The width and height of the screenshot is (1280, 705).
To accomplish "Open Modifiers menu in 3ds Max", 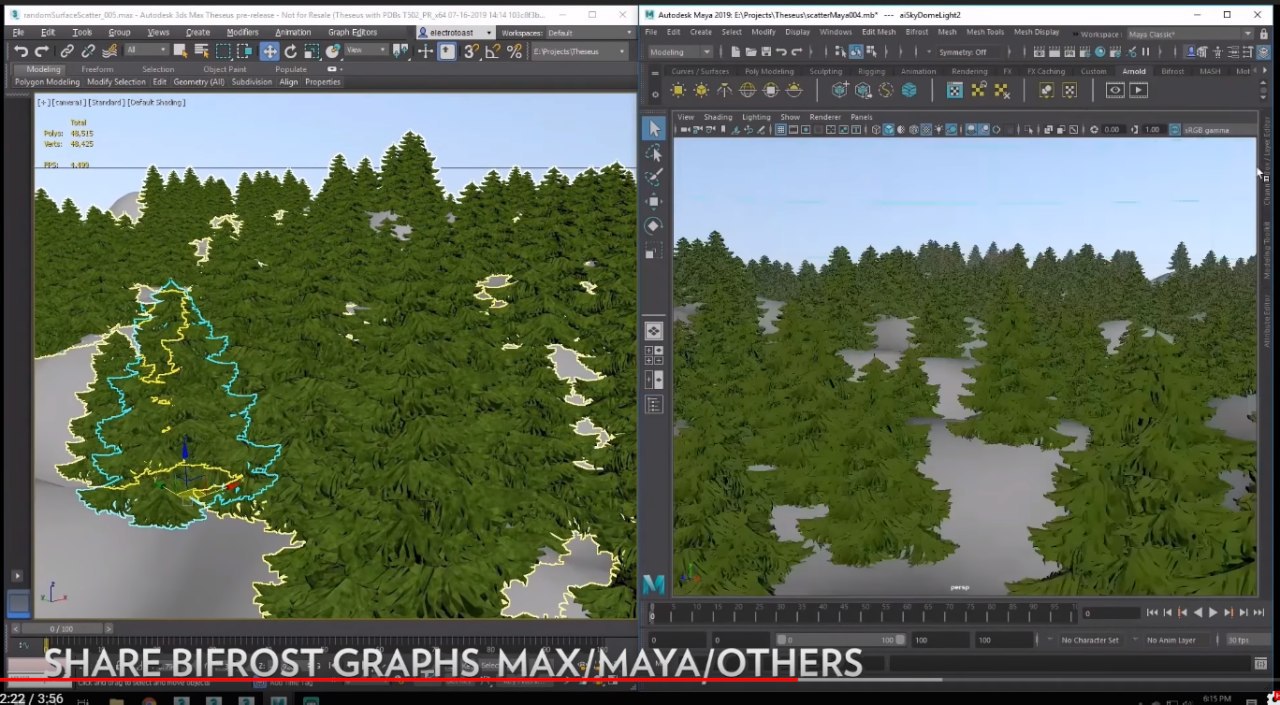I will (242, 33).
